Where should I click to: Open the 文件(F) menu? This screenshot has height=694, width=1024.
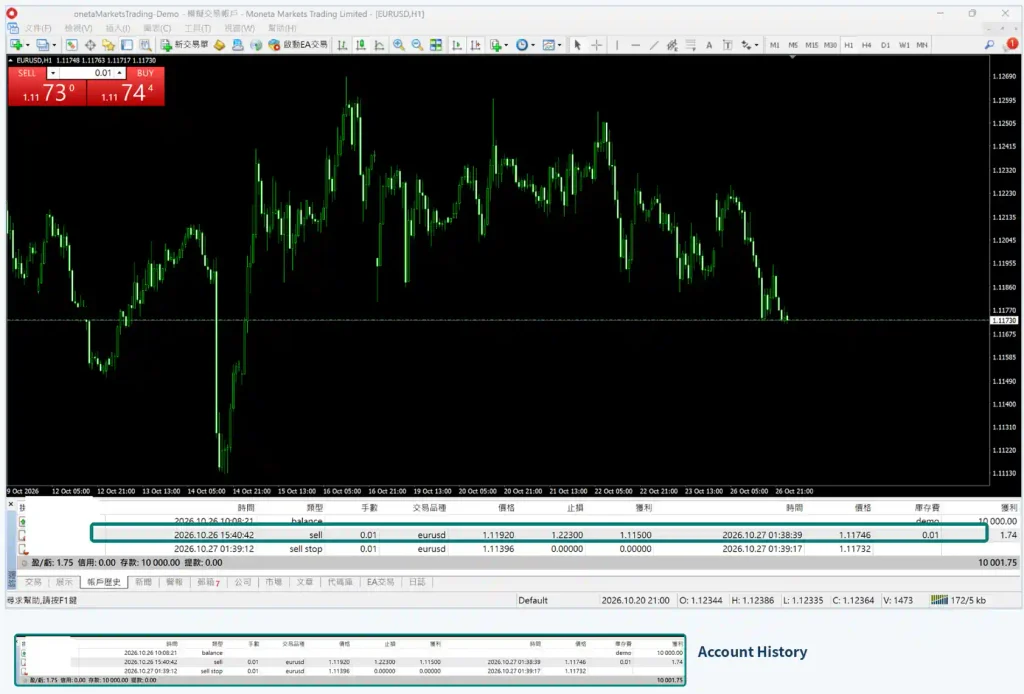coord(38,28)
